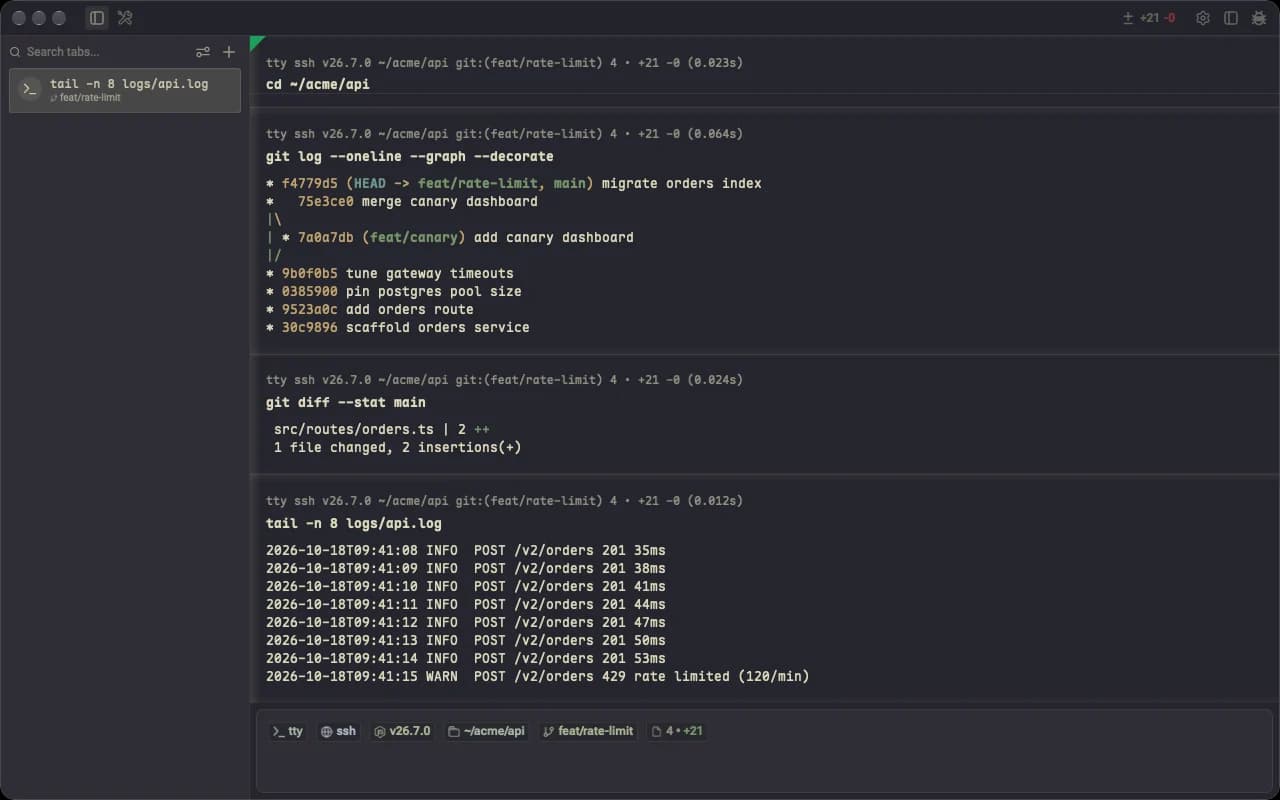The image size is (1280, 800).
Task: Click '1 file changed, 2 insertions(+)' line
Action: pos(398,447)
